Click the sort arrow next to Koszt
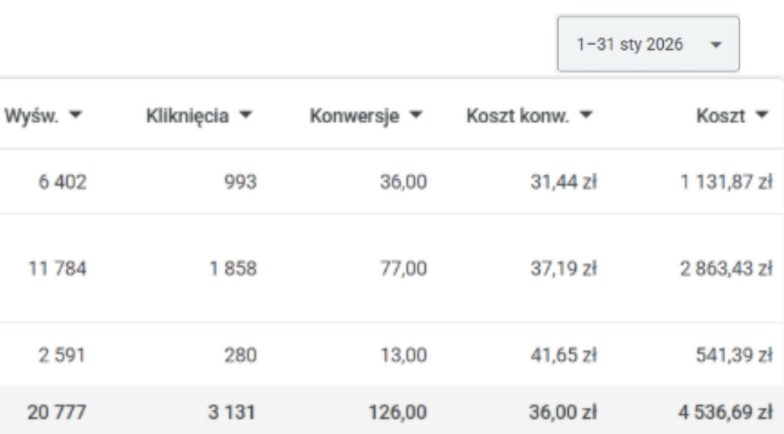This screenshot has width=784, height=434. tap(763, 114)
